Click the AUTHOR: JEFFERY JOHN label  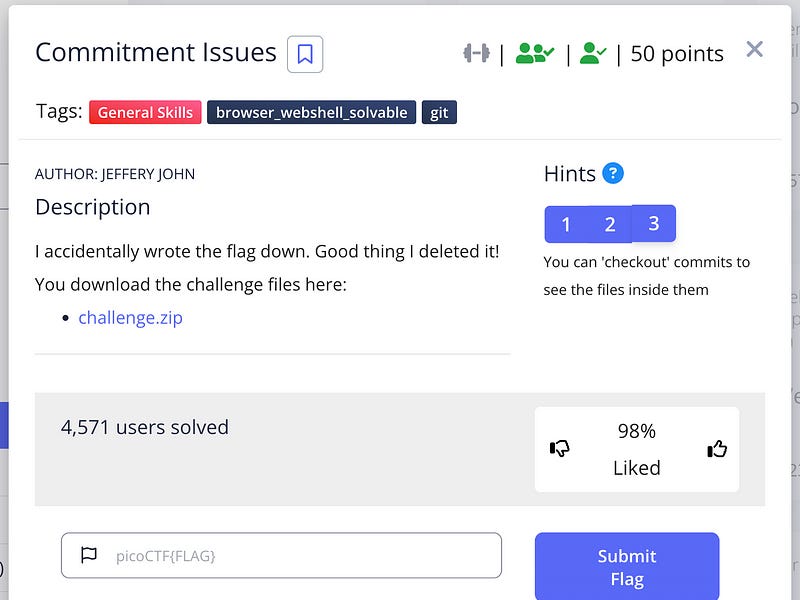point(115,173)
